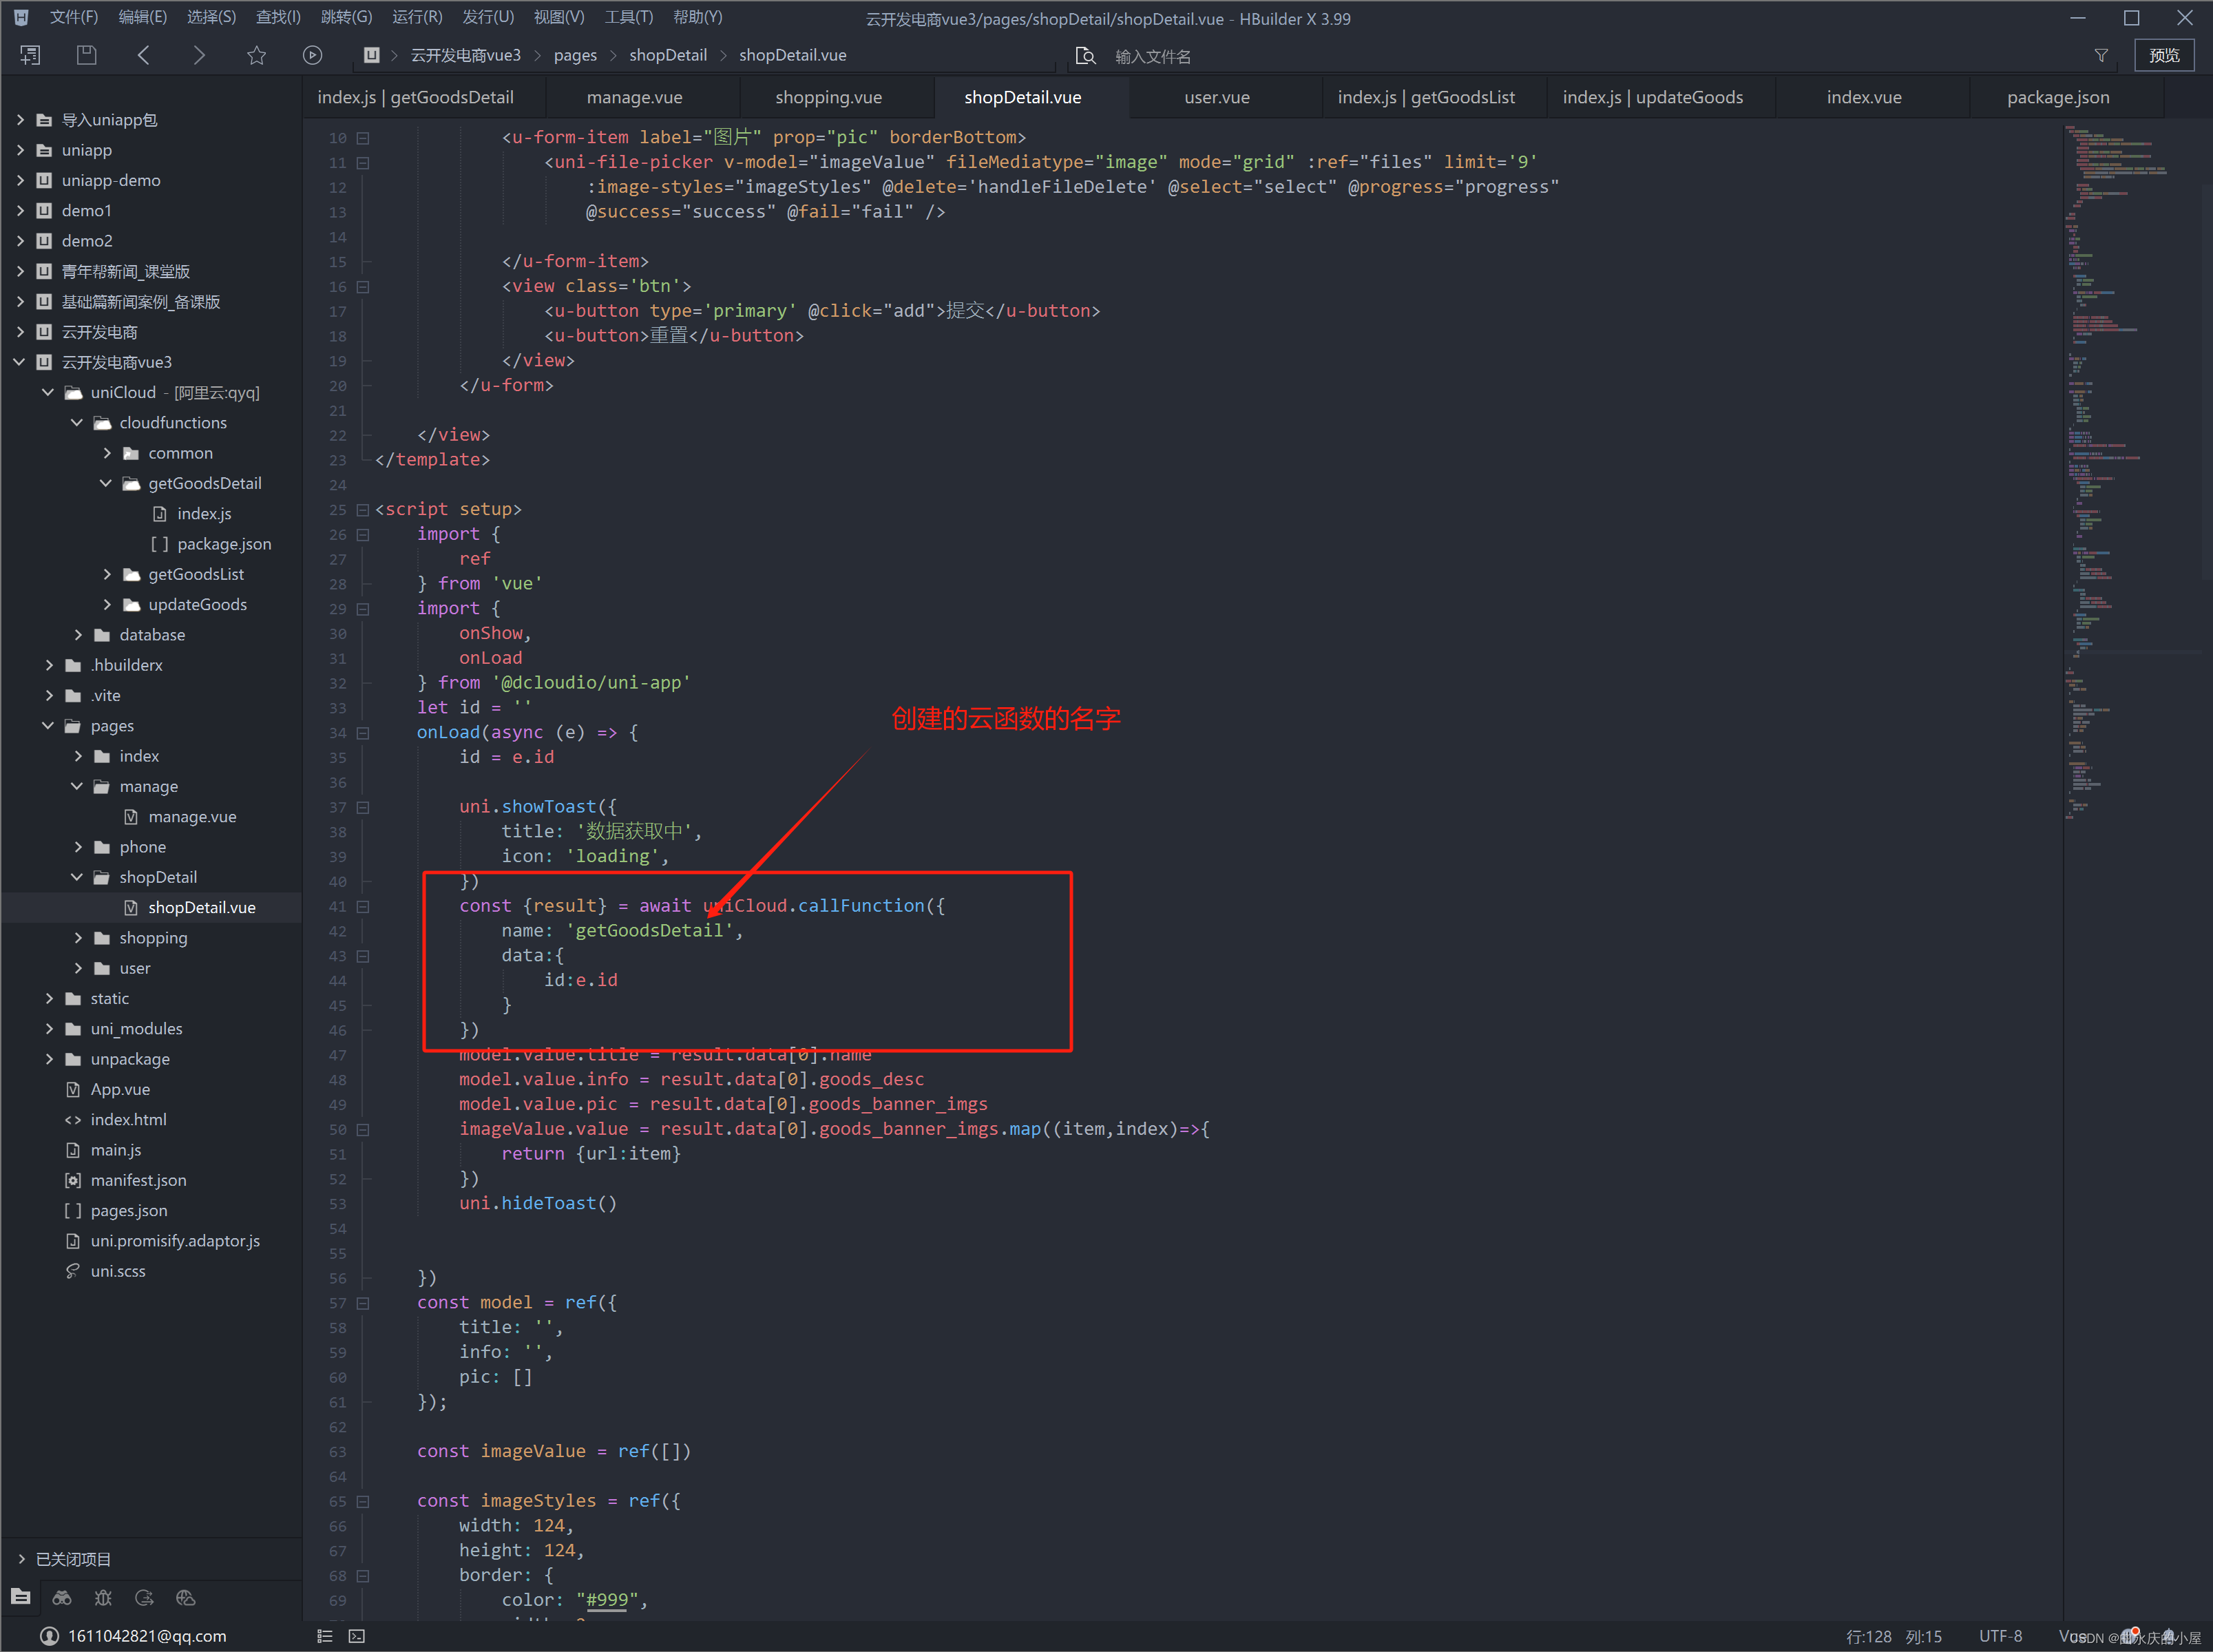
Task: Expand the database folder
Action: pyautogui.click(x=77, y=634)
